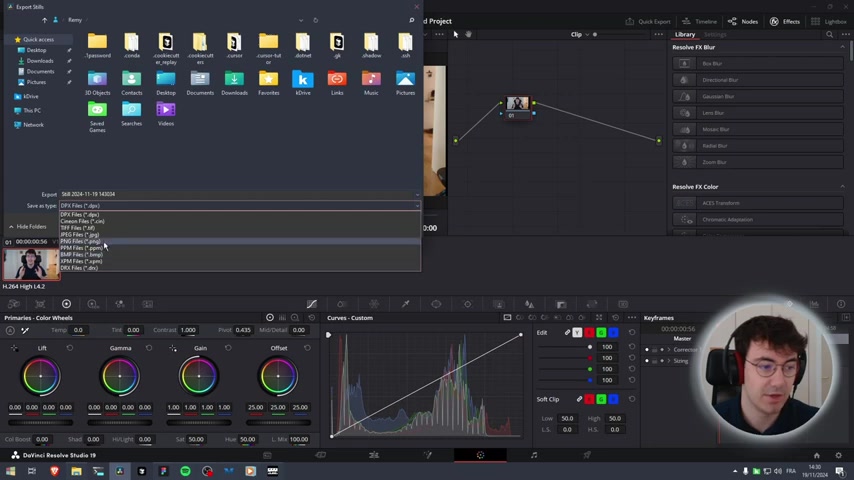854x480 pixels.
Task: Pick TIFF Files (*.tif) format option
Action: point(77,228)
